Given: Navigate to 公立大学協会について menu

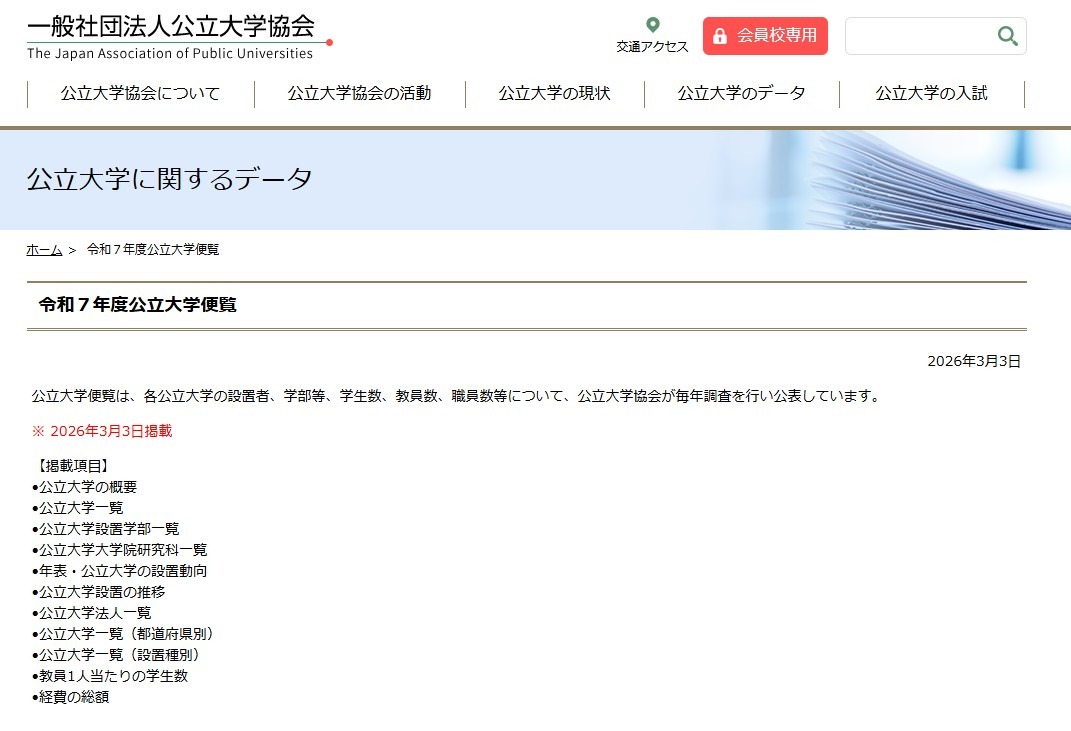Looking at the screenshot, I should [141, 93].
